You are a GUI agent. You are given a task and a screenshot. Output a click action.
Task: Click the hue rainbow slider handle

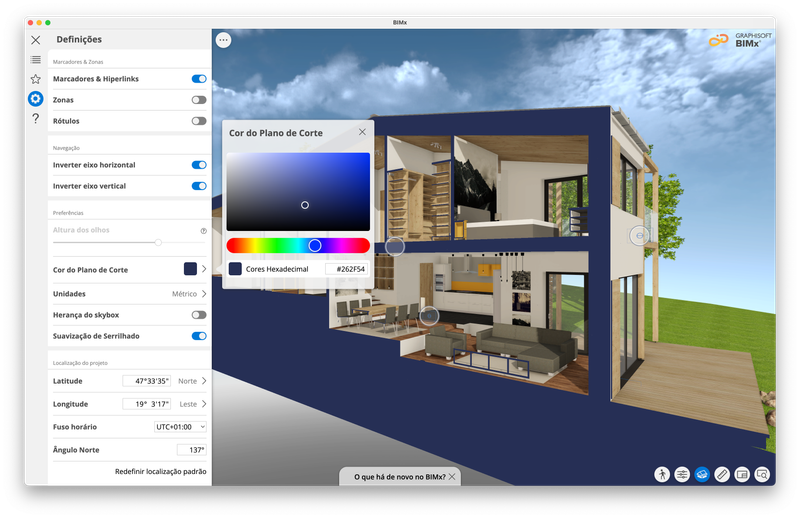coord(315,245)
